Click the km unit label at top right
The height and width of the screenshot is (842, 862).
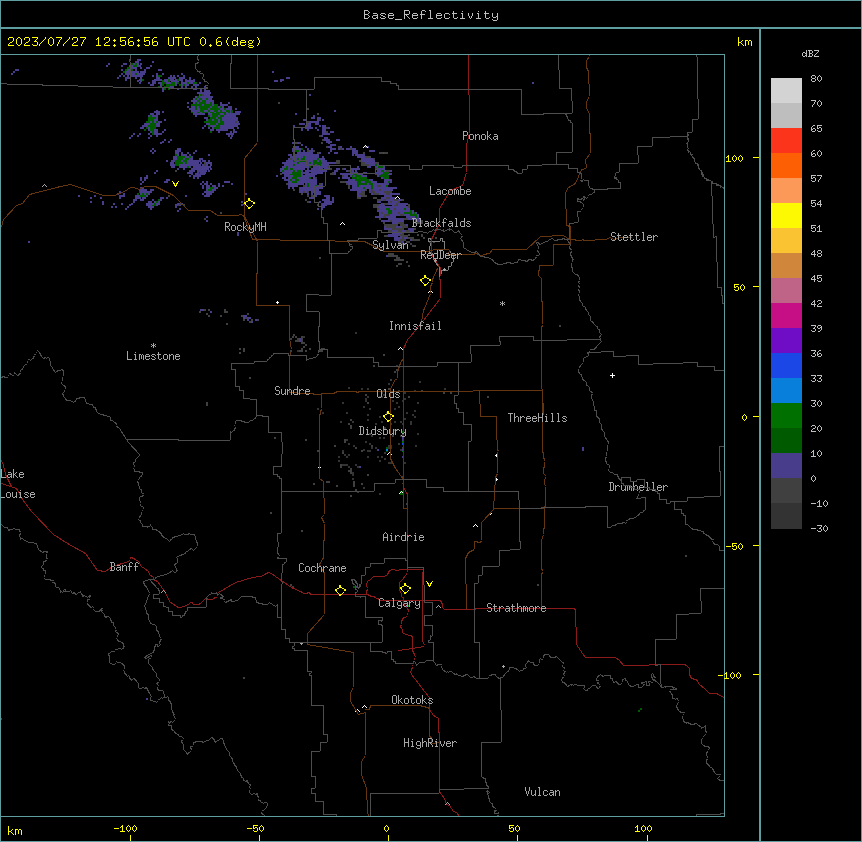coord(744,42)
